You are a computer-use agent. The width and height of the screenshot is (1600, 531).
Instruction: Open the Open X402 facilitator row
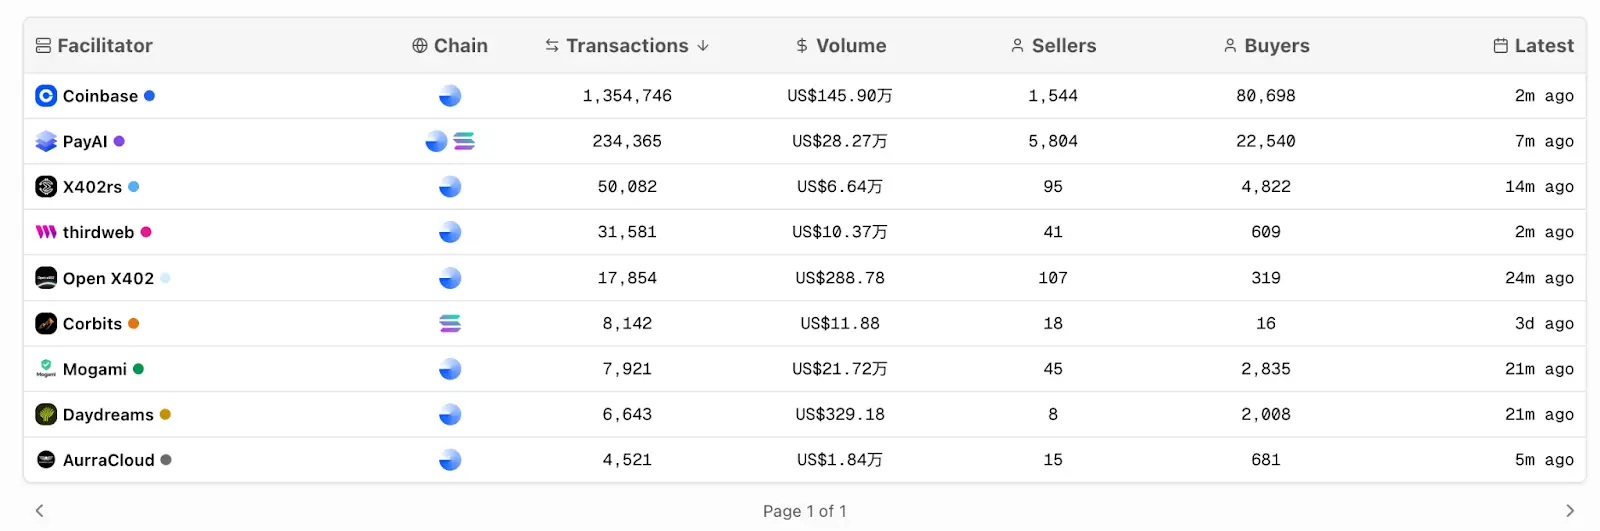[108, 278]
